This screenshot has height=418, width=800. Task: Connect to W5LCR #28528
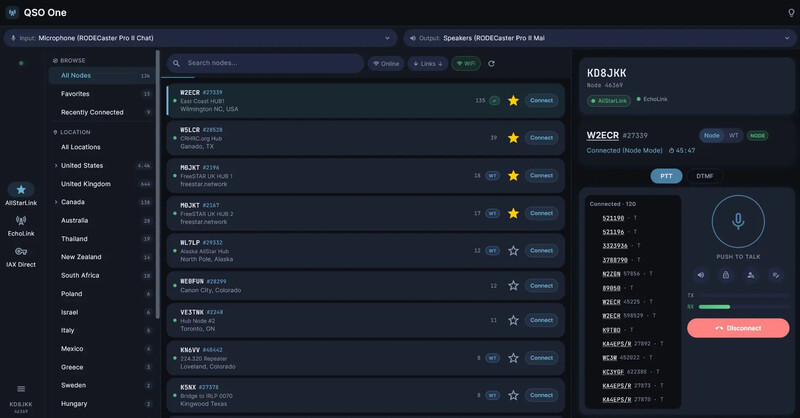click(541, 138)
